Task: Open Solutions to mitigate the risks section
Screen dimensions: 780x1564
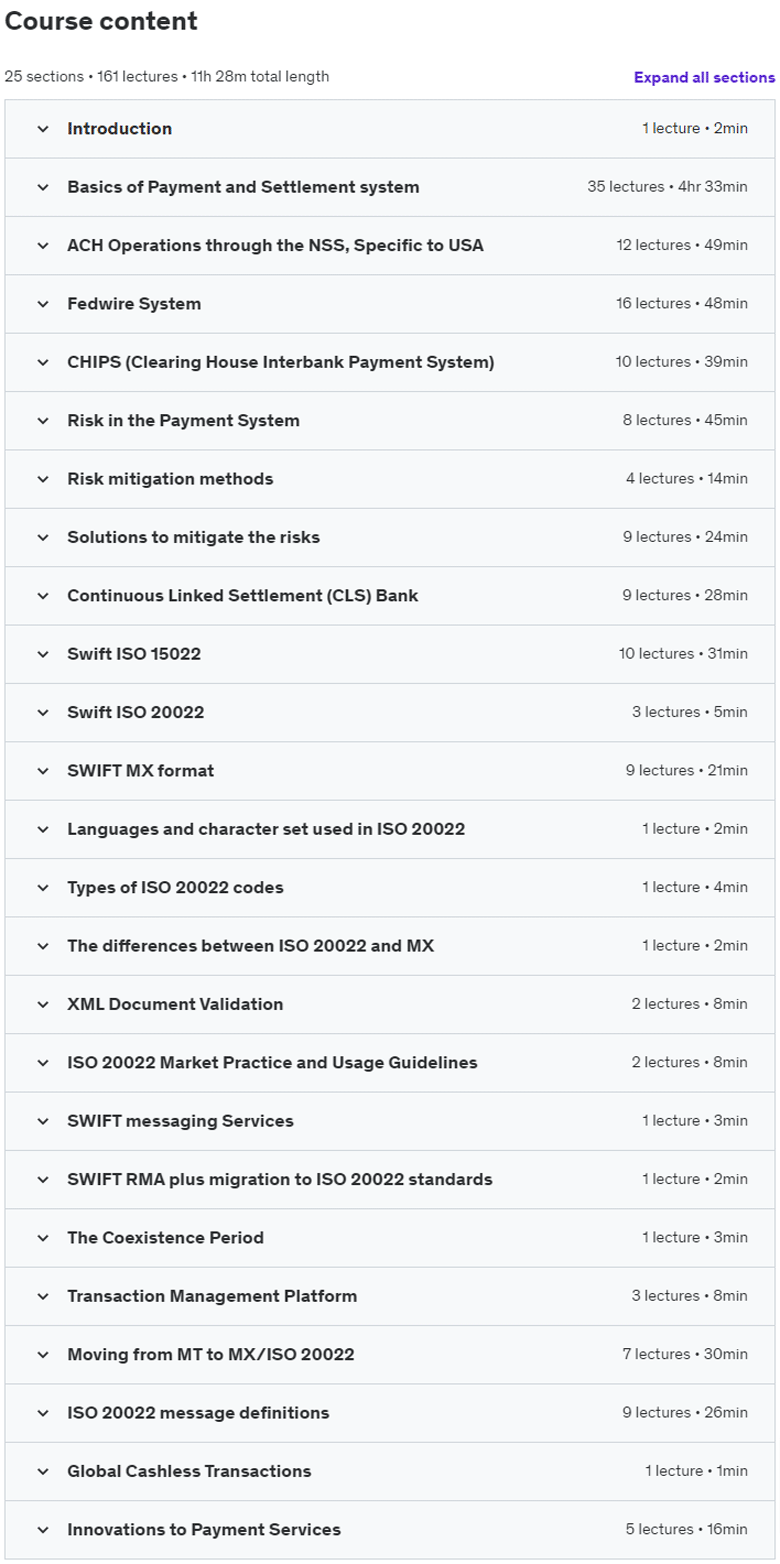Action: click(x=390, y=537)
